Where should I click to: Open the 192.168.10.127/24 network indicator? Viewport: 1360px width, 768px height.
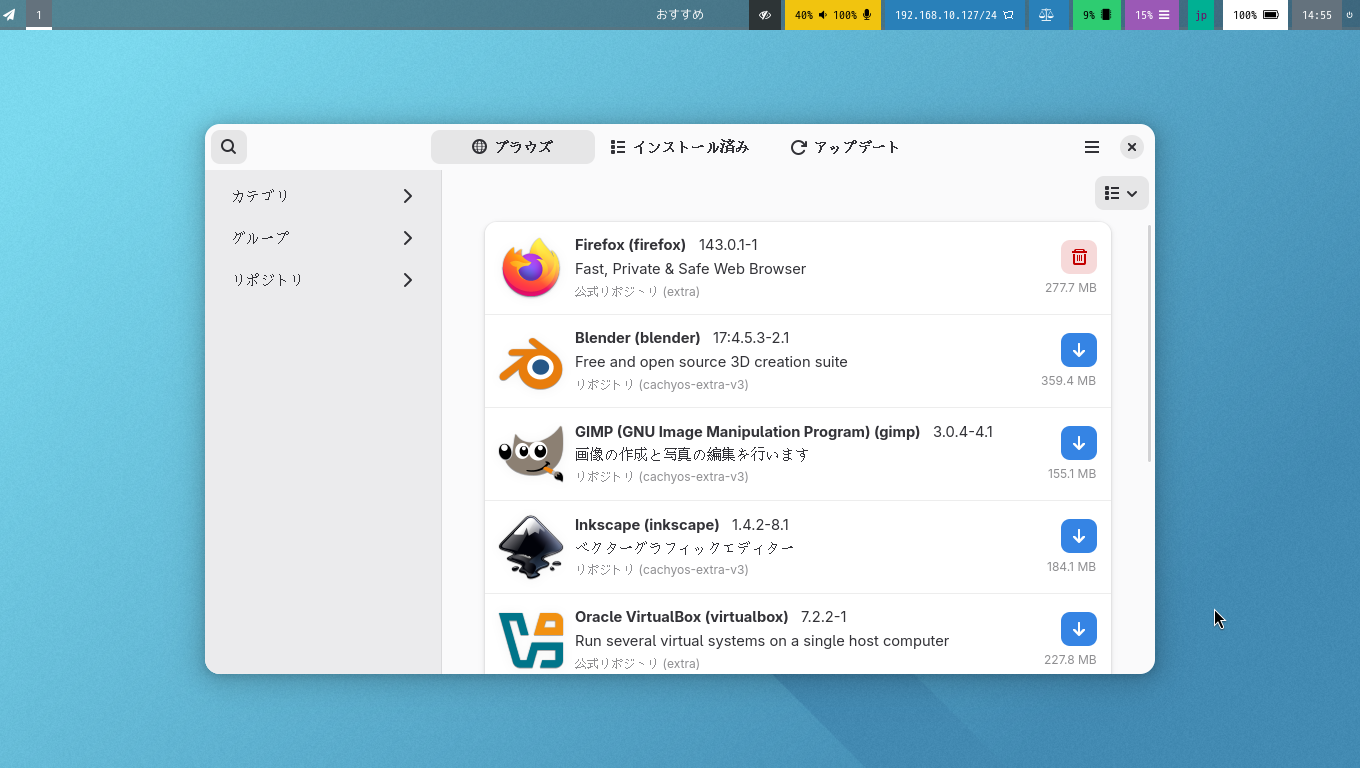(954, 15)
